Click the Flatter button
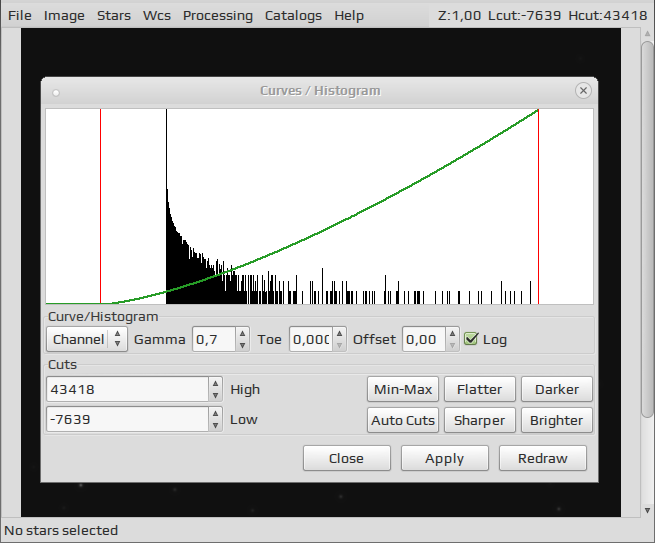This screenshot has width=655, height=543. click(480, 389)
